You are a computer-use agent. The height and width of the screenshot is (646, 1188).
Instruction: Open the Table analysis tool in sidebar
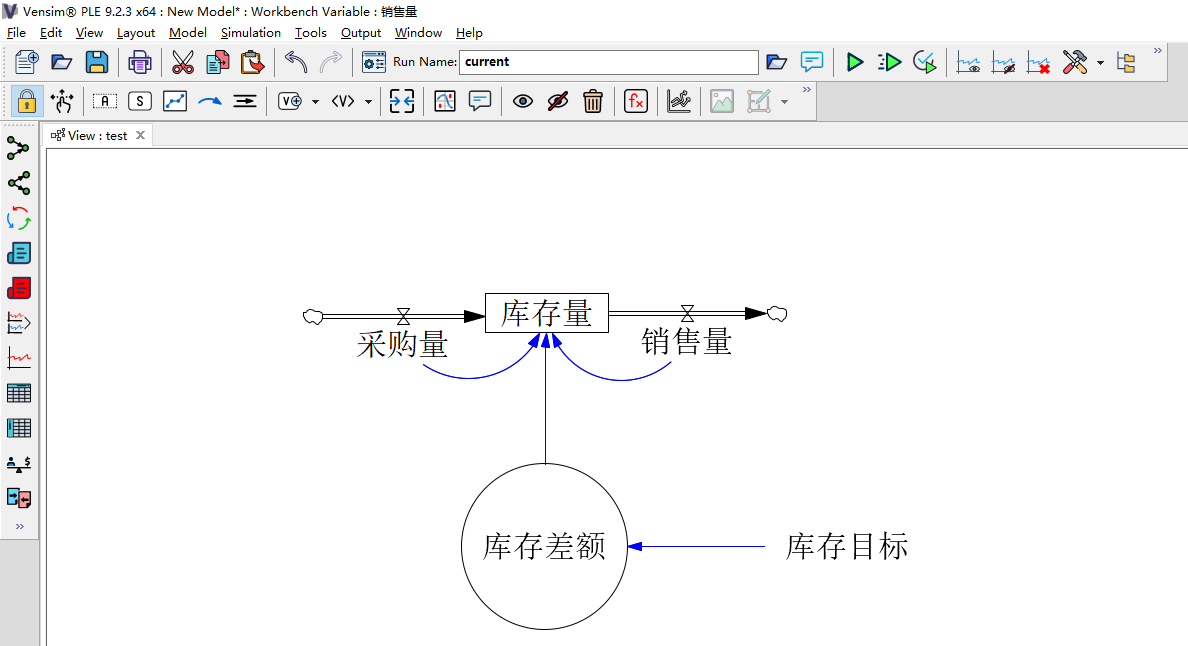pyautogui.click(x=19, y=392)
